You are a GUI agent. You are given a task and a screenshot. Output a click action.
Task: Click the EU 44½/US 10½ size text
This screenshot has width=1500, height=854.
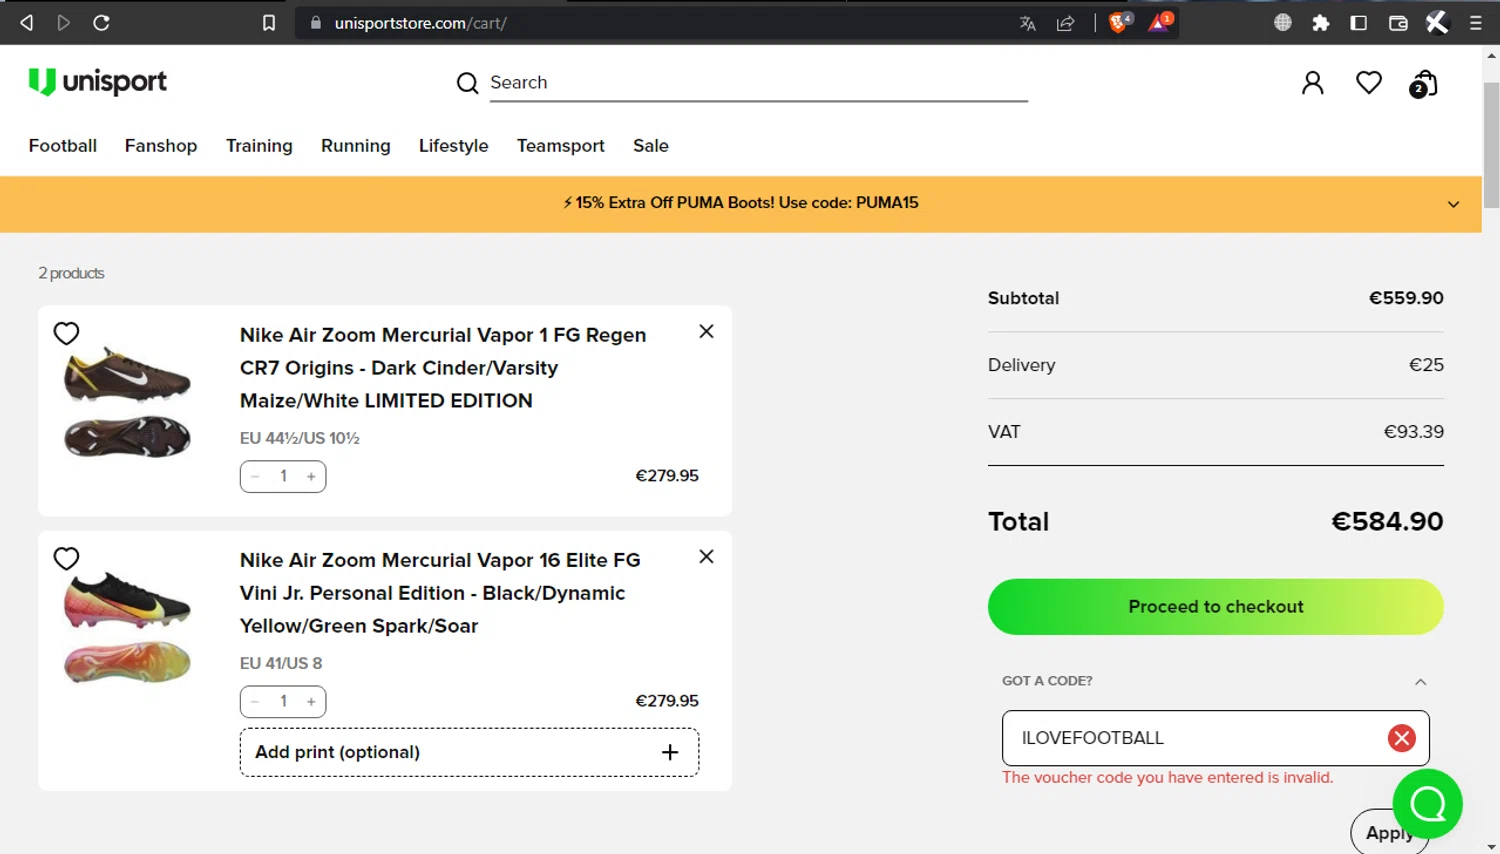click(299, 438)
